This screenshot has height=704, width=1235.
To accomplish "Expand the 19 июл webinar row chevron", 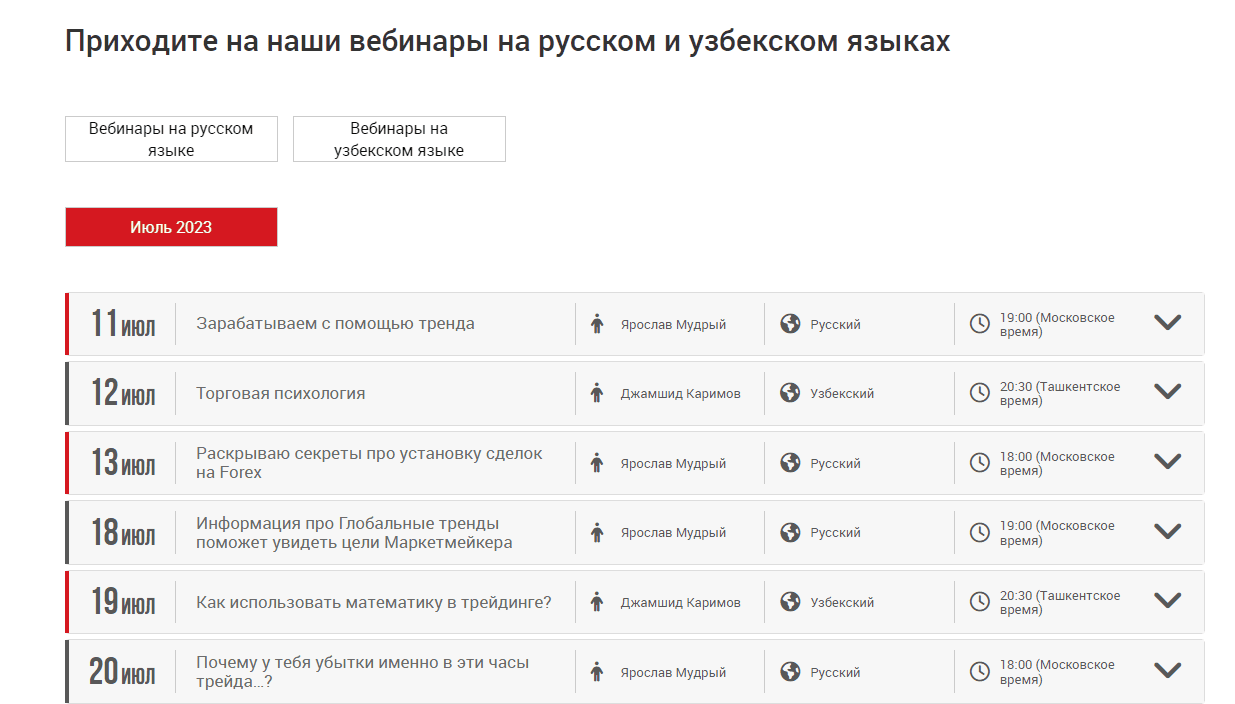I will pos(1168,600).
